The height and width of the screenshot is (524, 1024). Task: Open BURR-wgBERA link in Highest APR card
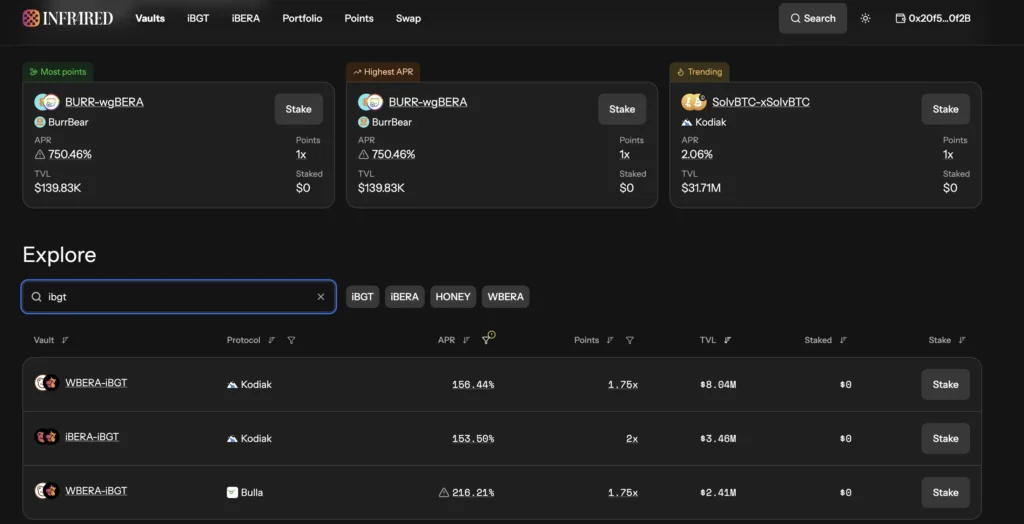[428, 102]
